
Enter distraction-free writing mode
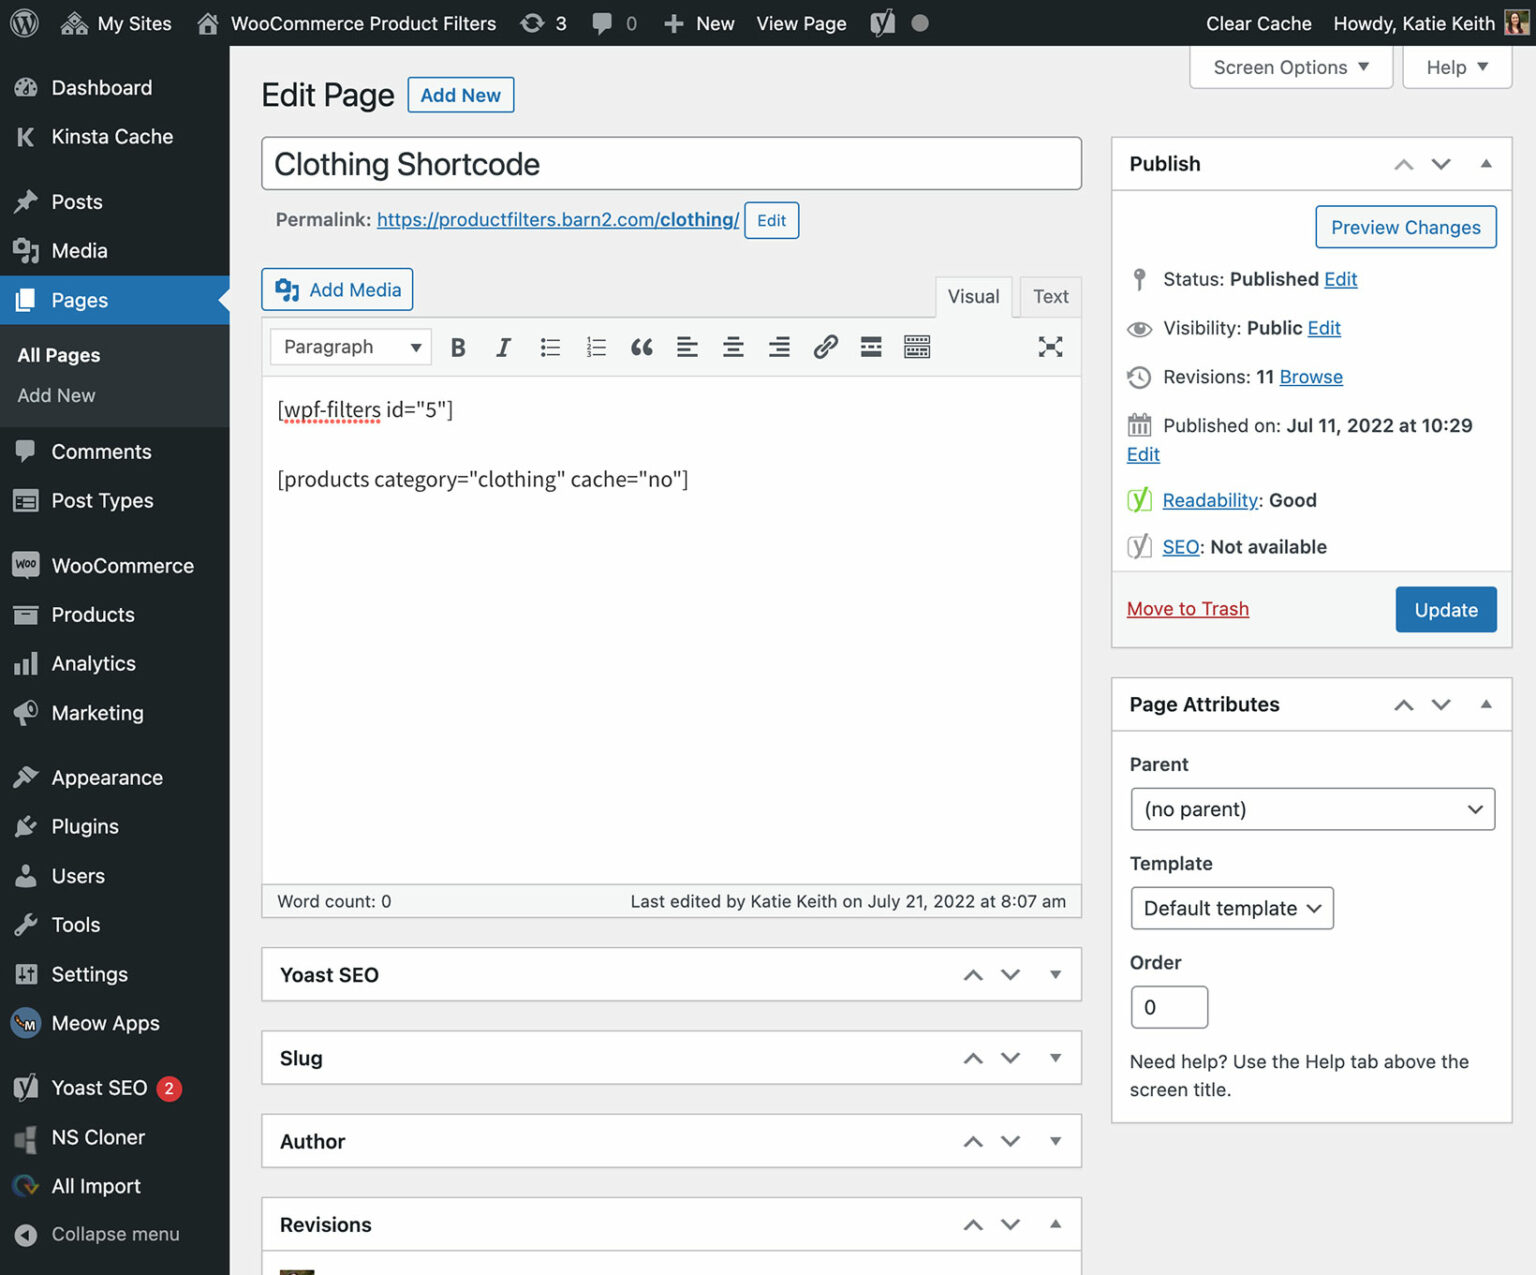[x=1049, y=347]
